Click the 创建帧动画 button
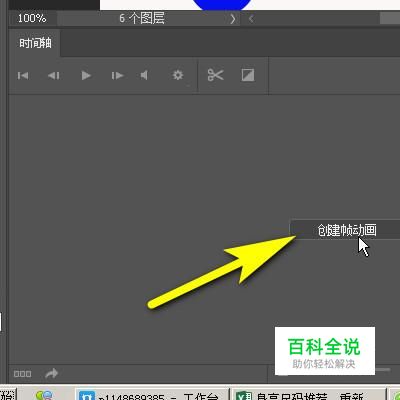The width and height of the screenshot is (400, 400). tap(345, 230)
